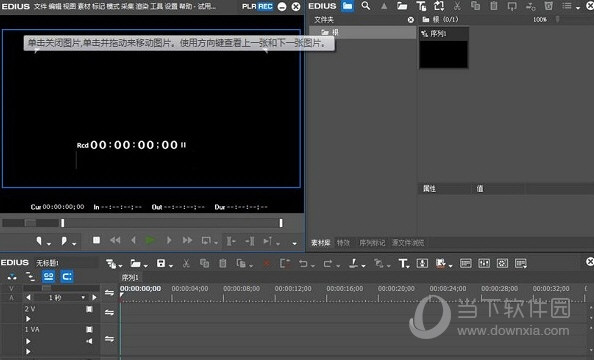Open the 渲染 menu
594x360 pixels.
pyautogui.click(x=142, y=6)
